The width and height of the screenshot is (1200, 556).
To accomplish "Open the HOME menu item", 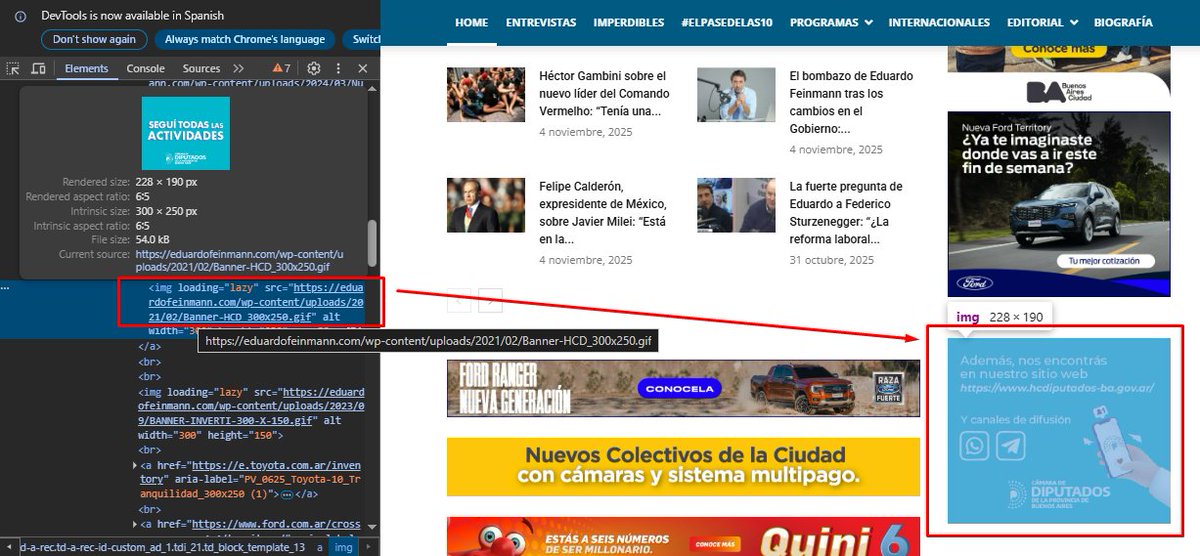I will (x=472, y=22).
